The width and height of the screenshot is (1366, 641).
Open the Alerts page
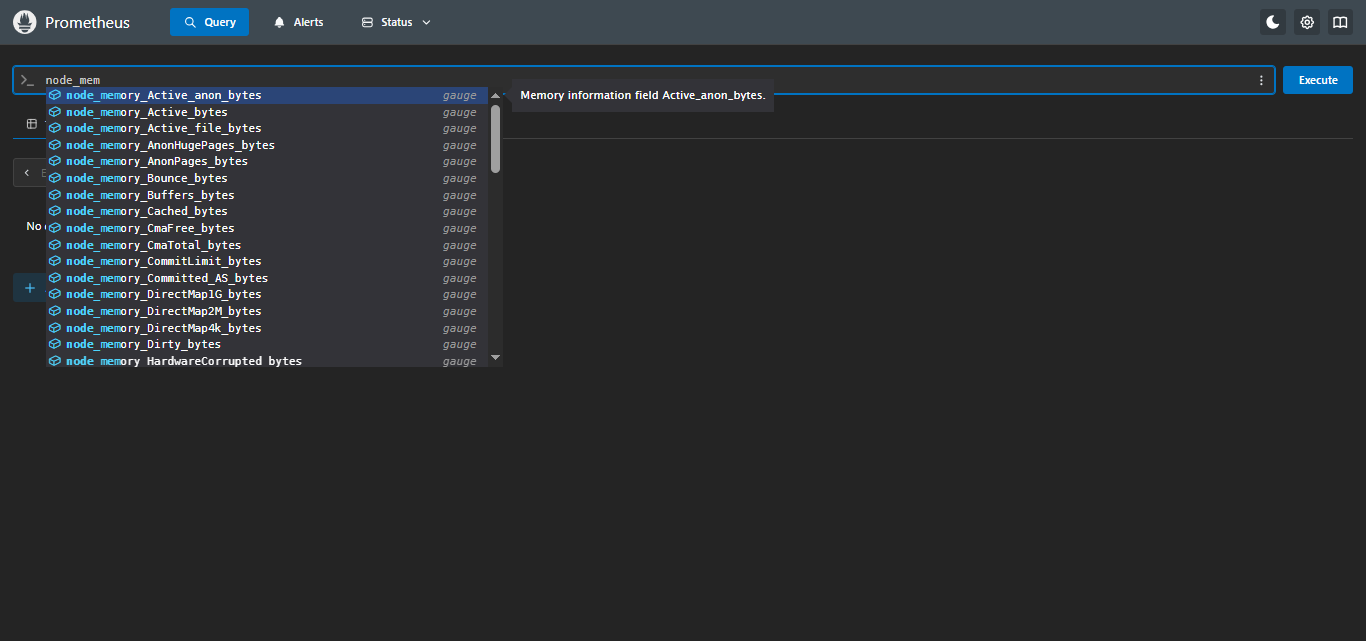[x=299, y=22]
